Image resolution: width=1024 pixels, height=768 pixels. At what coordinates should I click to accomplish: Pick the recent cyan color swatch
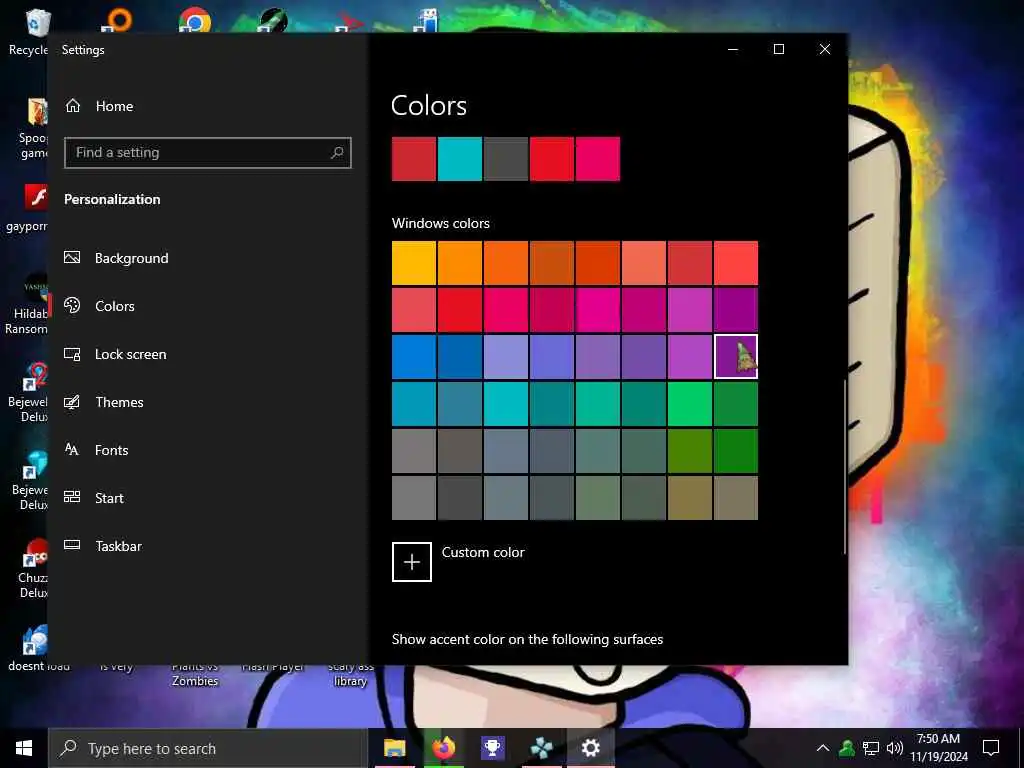(x=460, y=159)
